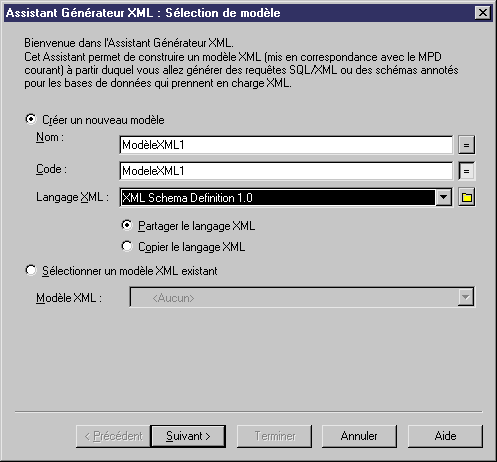Click the Suivant button
Image resolution: width=497 pixels, height=462 pixels.
coord(188,436)
